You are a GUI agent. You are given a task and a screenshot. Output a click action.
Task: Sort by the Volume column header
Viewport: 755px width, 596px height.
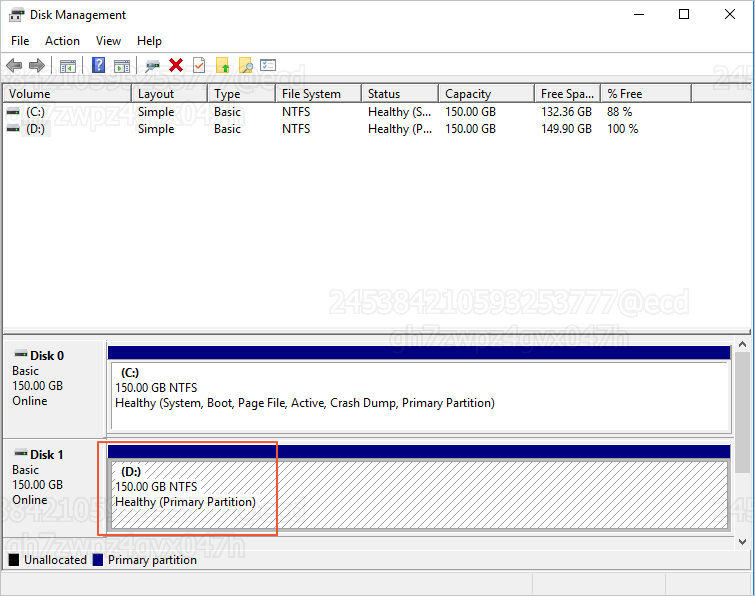(67, 93)
